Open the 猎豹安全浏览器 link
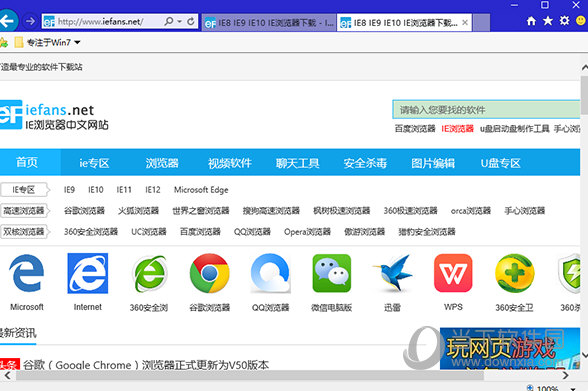588x391 pixels. (427, 232)
